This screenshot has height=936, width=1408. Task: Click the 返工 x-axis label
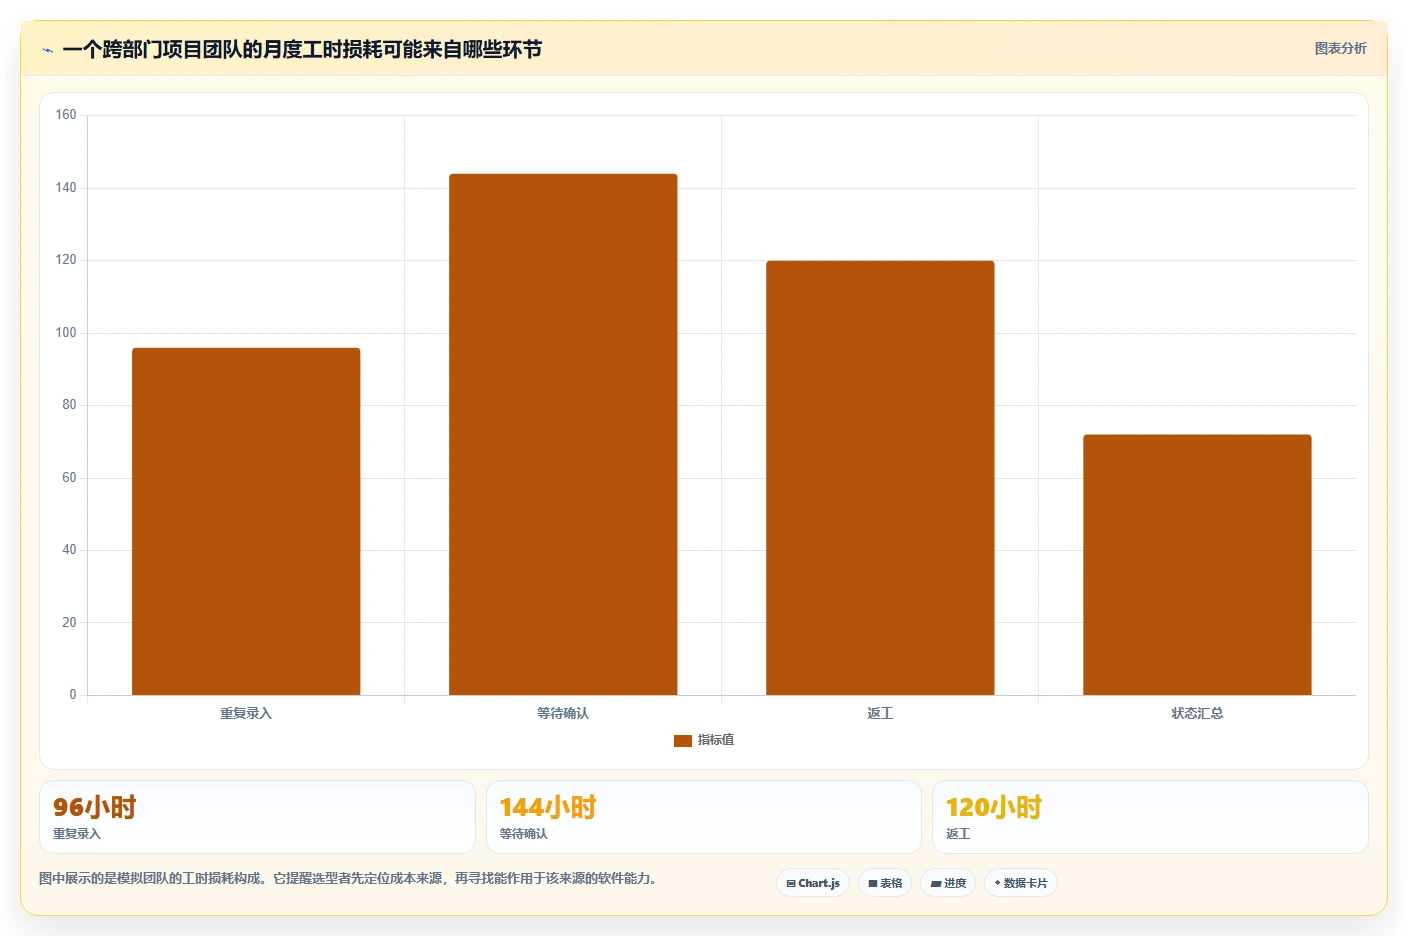point(880,713)
